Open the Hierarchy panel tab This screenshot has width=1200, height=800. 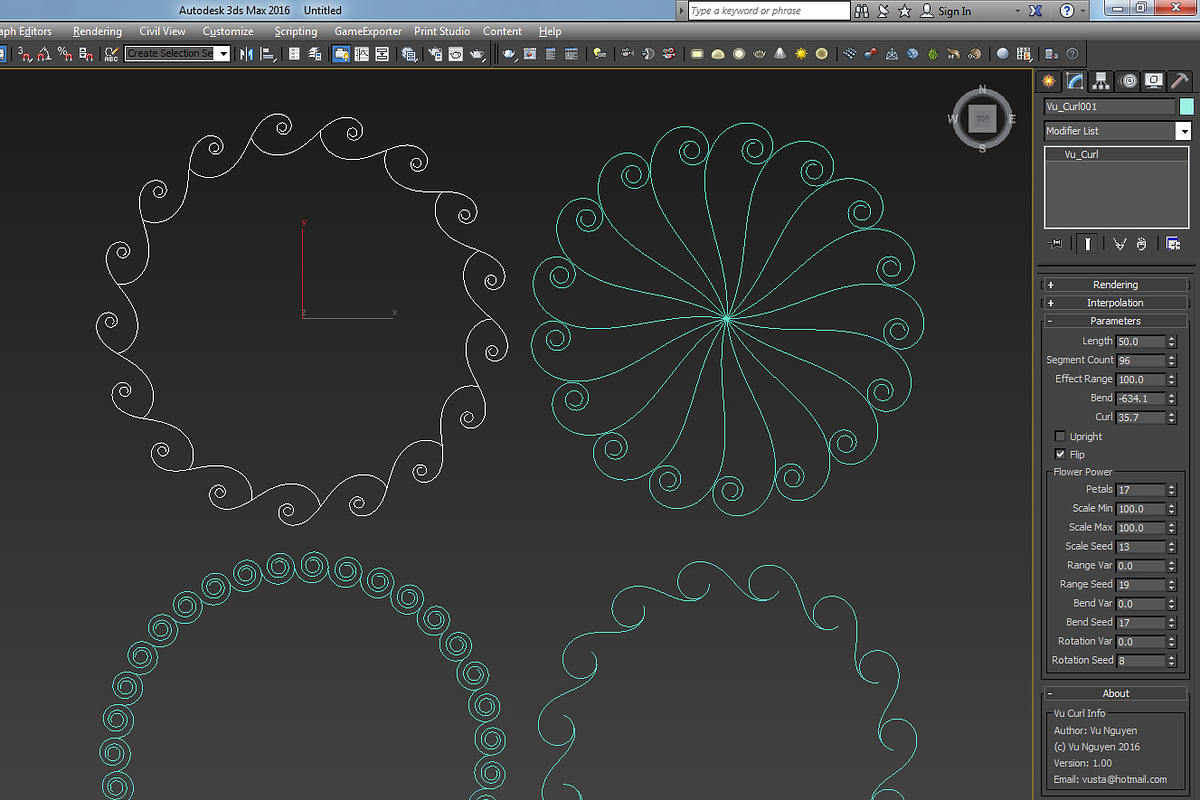point(1100,81)
